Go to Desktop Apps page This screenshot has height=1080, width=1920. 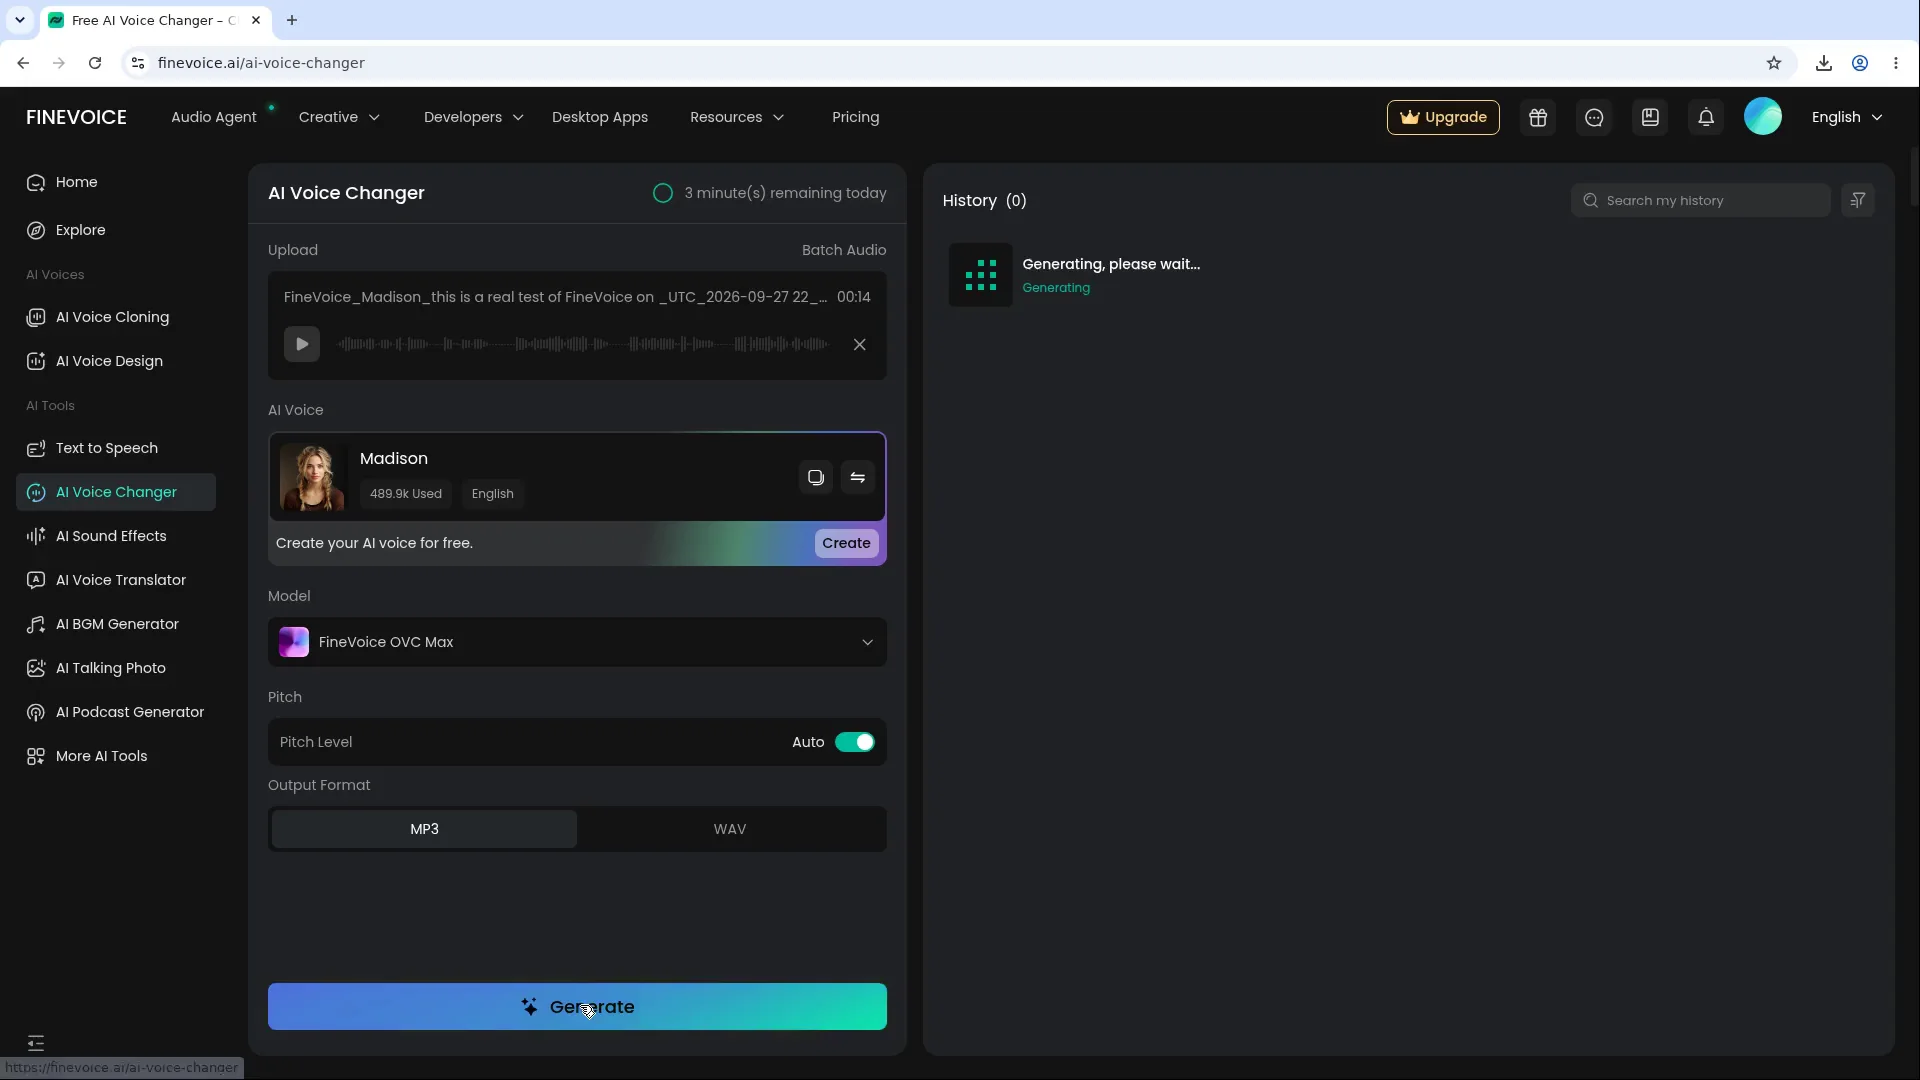600,117
